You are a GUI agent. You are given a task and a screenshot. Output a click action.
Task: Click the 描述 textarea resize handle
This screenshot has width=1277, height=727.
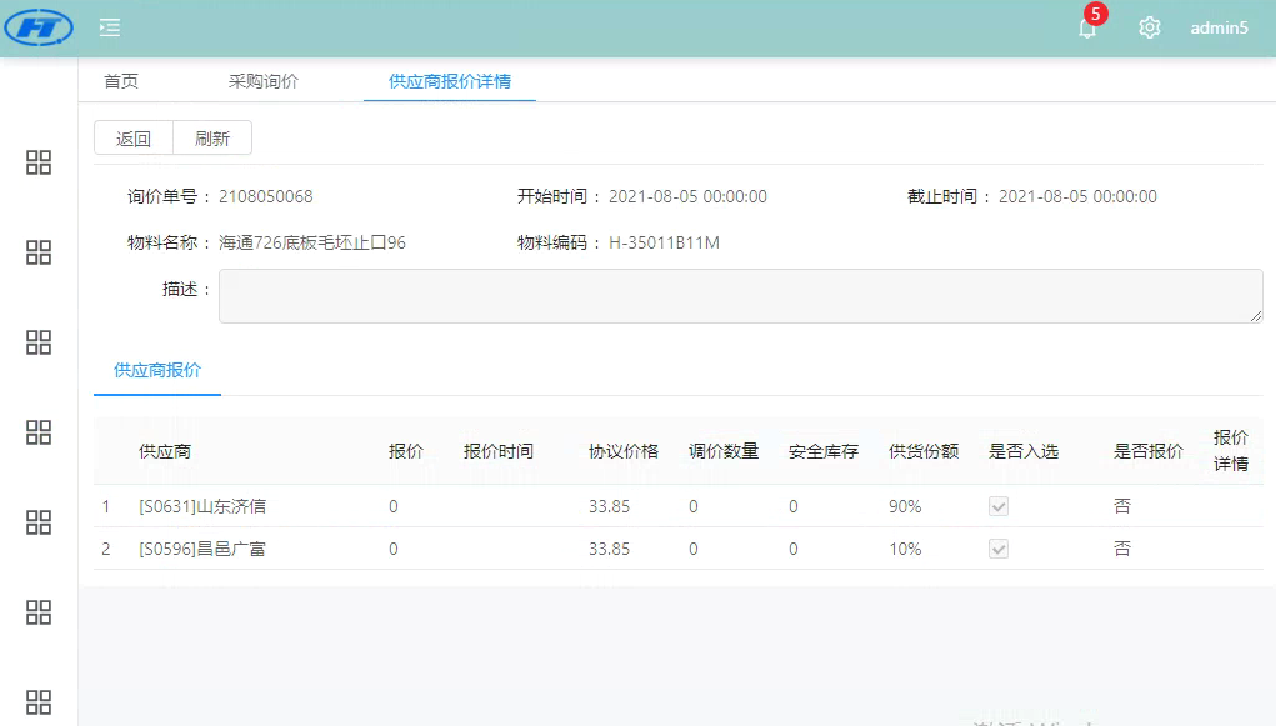point(1256,316)
